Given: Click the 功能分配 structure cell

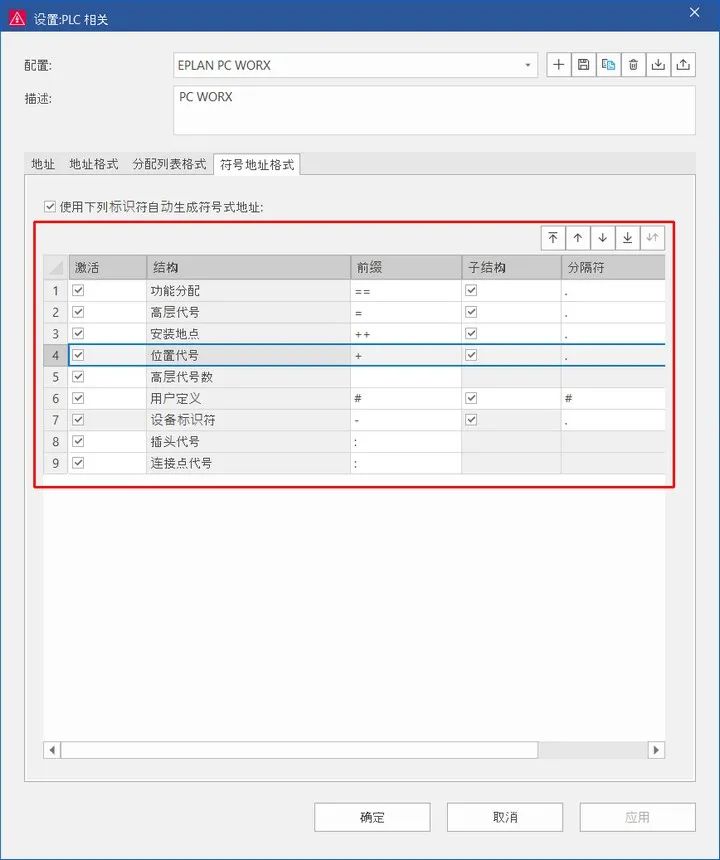Looking at the screenshot, I should click(x=248, y=291).
